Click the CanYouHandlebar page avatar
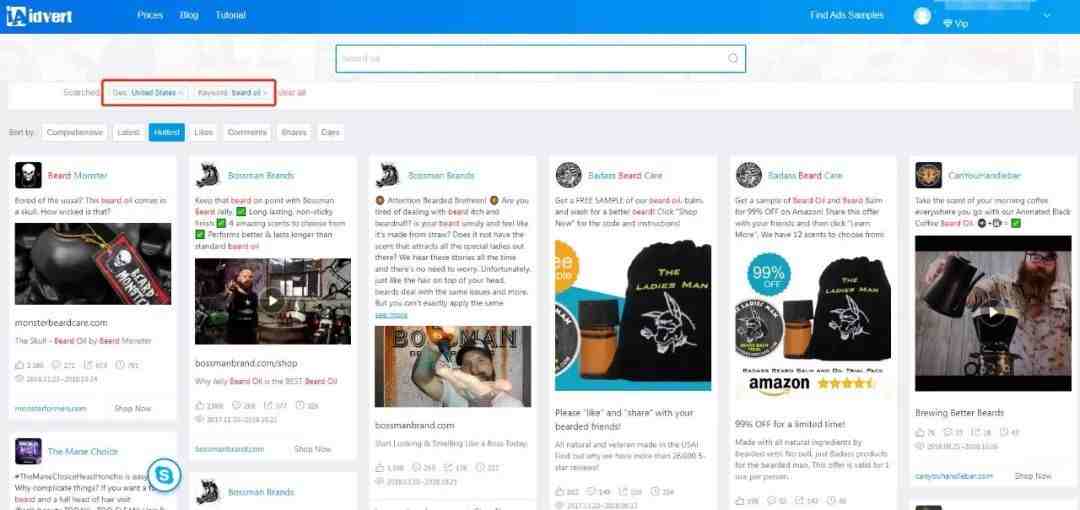Viewport: 1080px width, 510px height. tap(928, 175)
